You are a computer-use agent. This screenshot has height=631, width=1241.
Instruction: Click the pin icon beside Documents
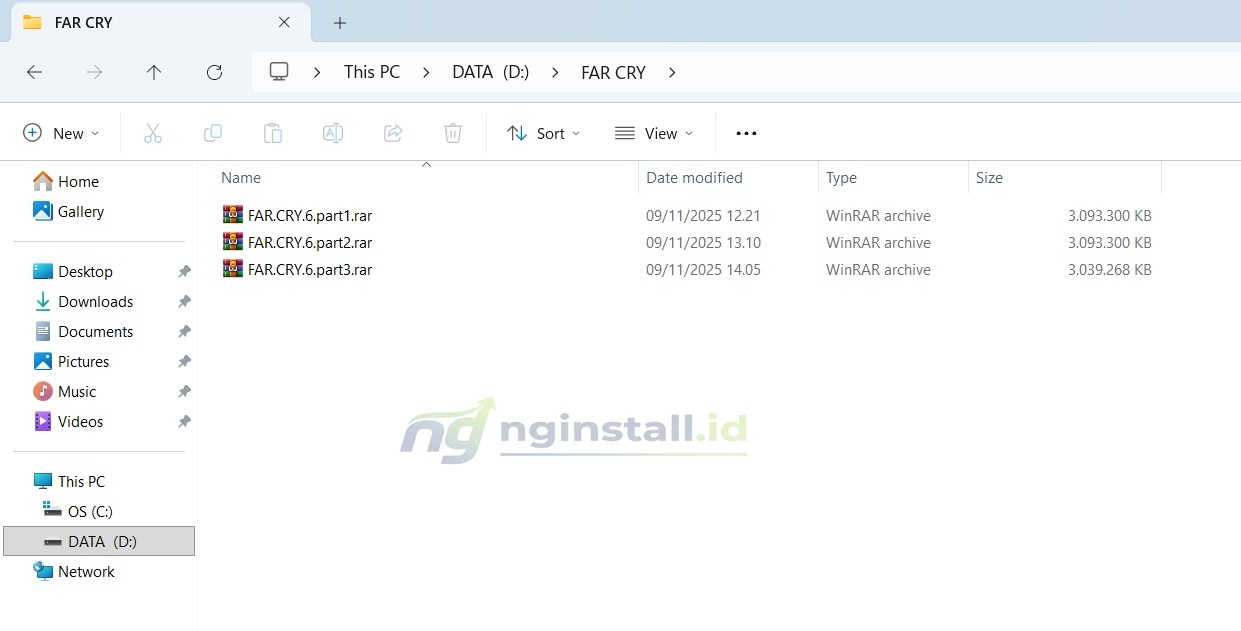(x=184, y=332)
